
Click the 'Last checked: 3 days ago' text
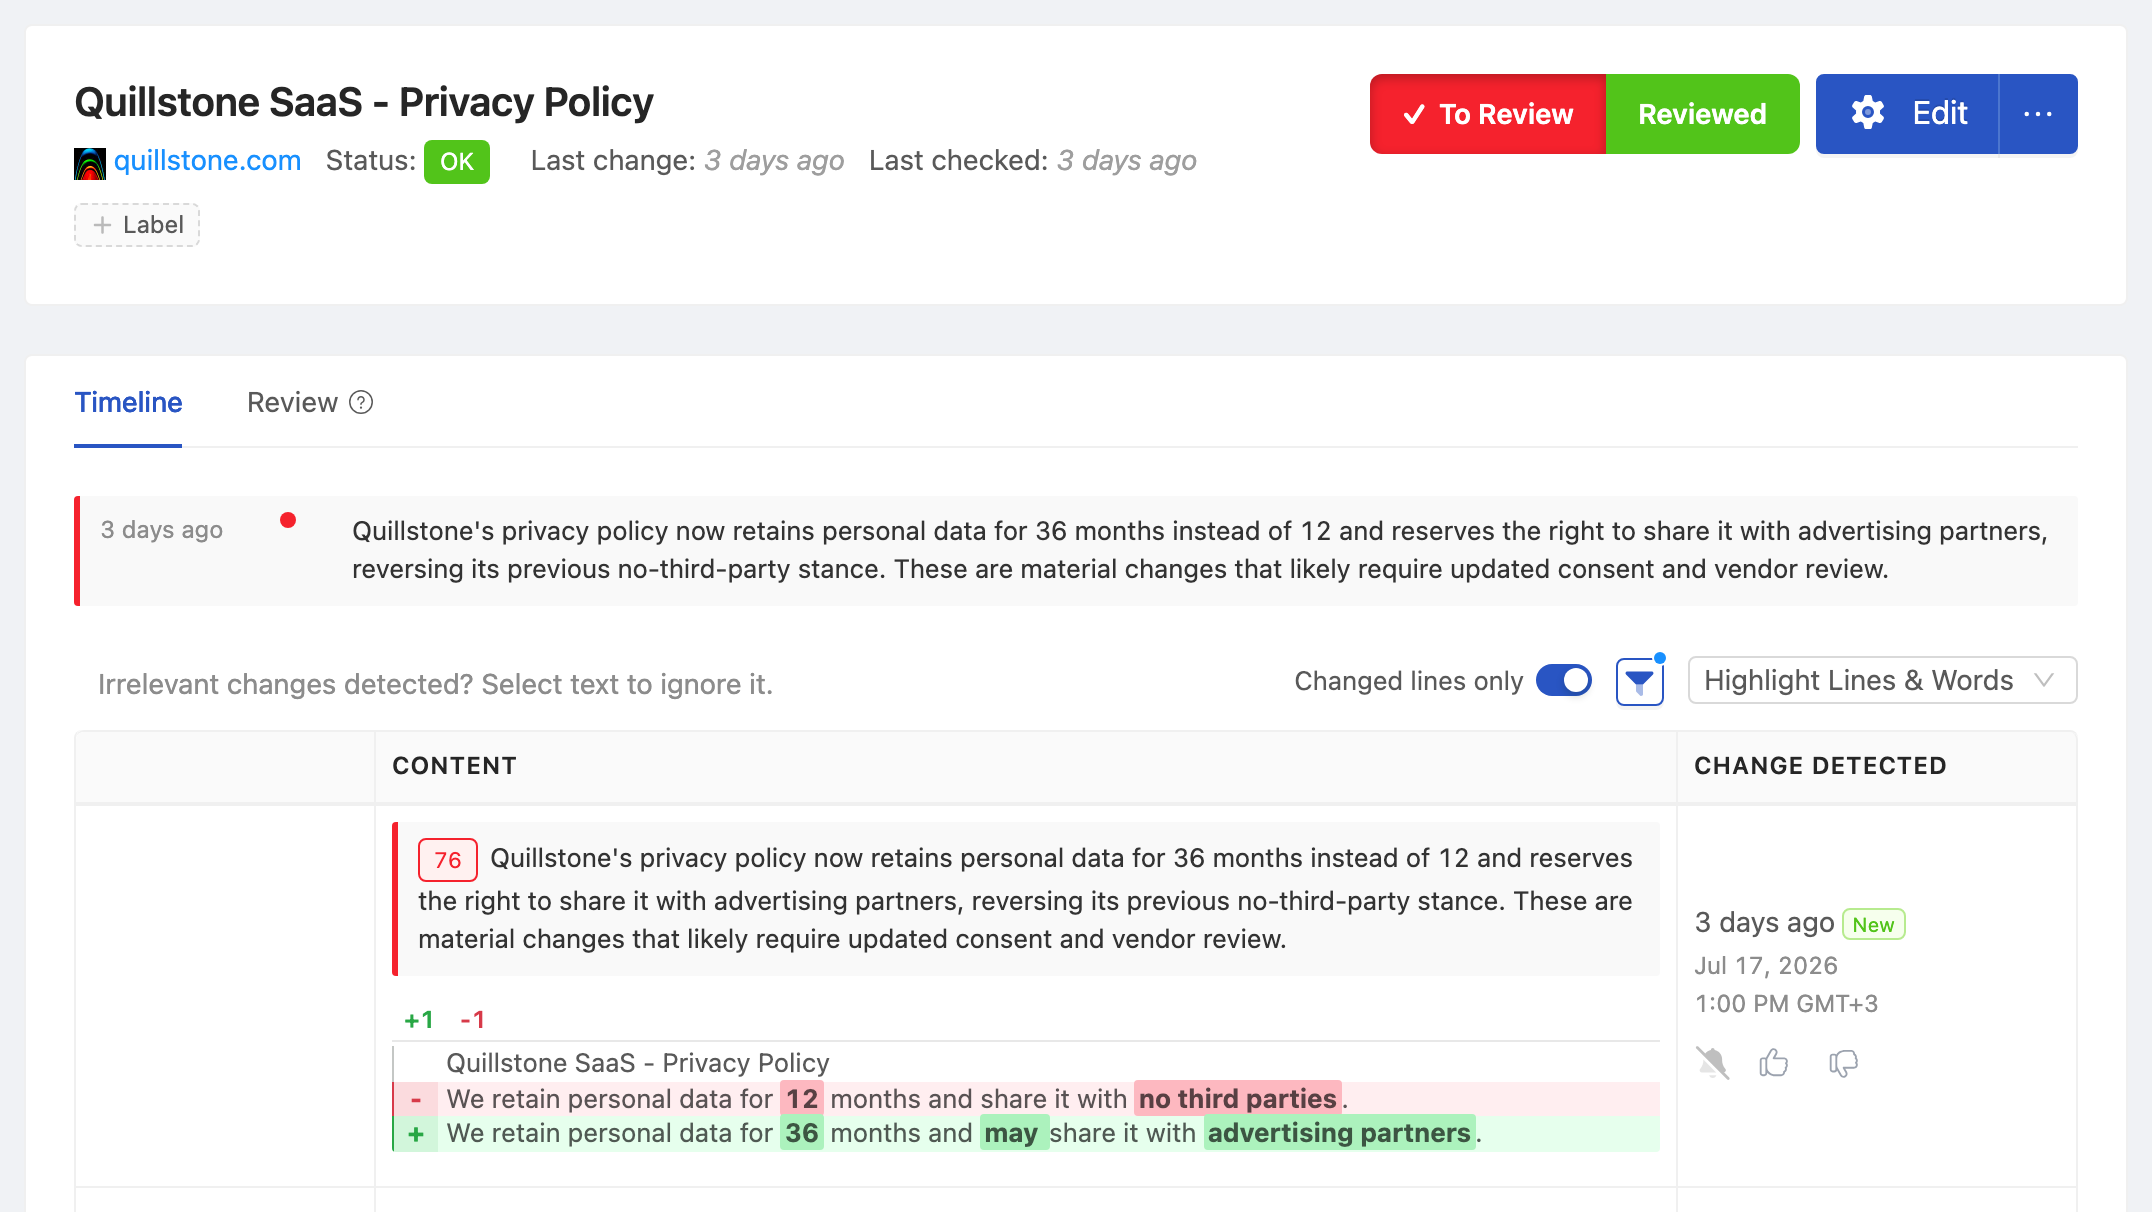point(1033,161)
